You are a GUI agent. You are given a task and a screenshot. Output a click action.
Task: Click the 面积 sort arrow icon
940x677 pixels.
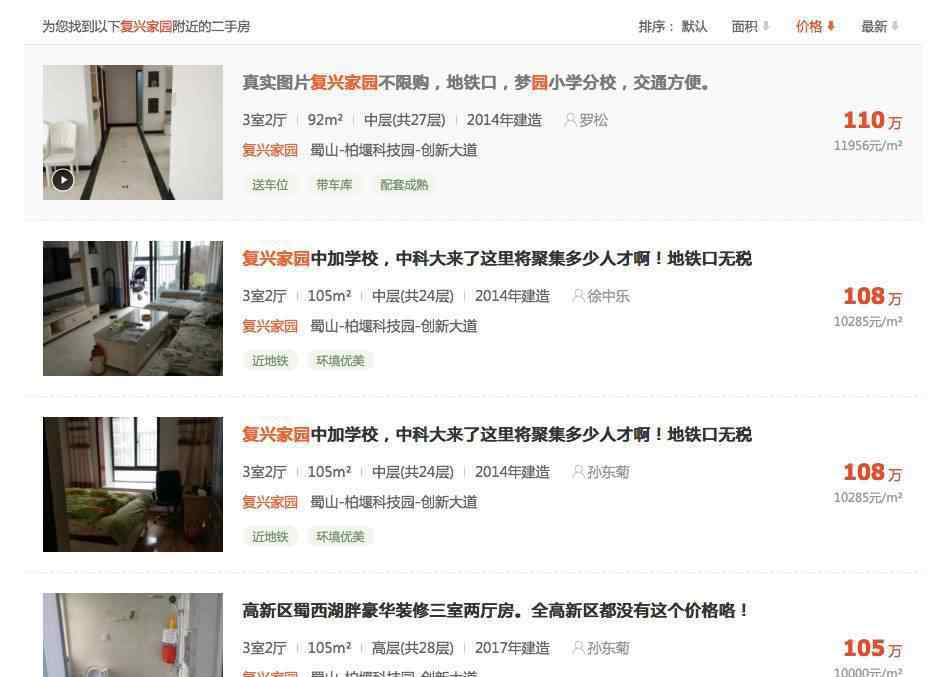[766, 26]
